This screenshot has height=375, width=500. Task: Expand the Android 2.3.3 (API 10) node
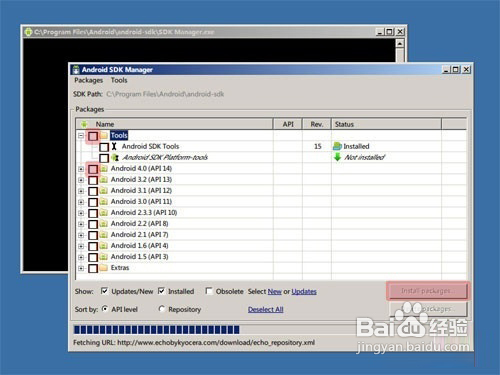click(x=81, y=213)
